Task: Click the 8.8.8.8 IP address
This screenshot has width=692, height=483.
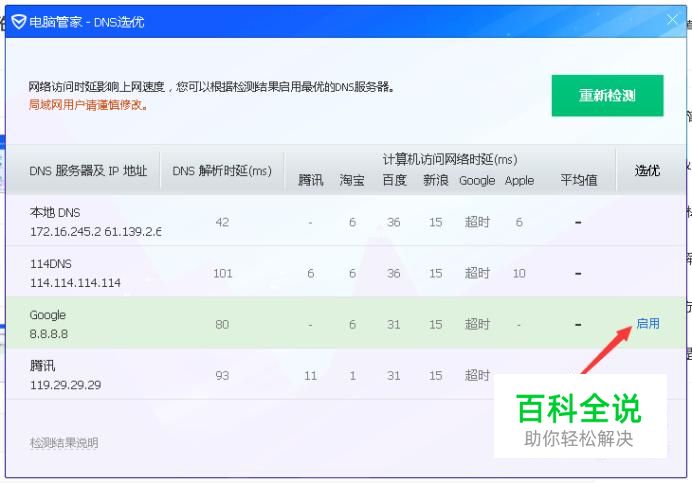Action: click(x=49, y=334)
